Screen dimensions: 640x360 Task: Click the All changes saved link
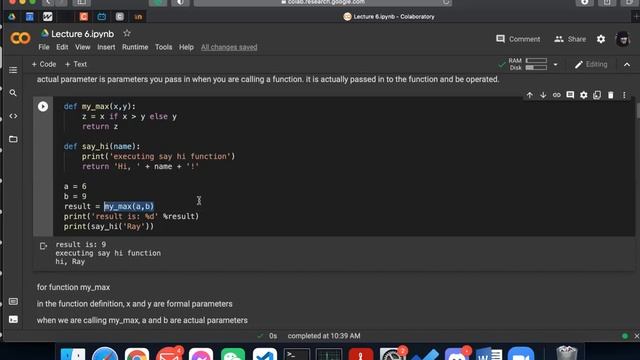click(x=229, y=47)
